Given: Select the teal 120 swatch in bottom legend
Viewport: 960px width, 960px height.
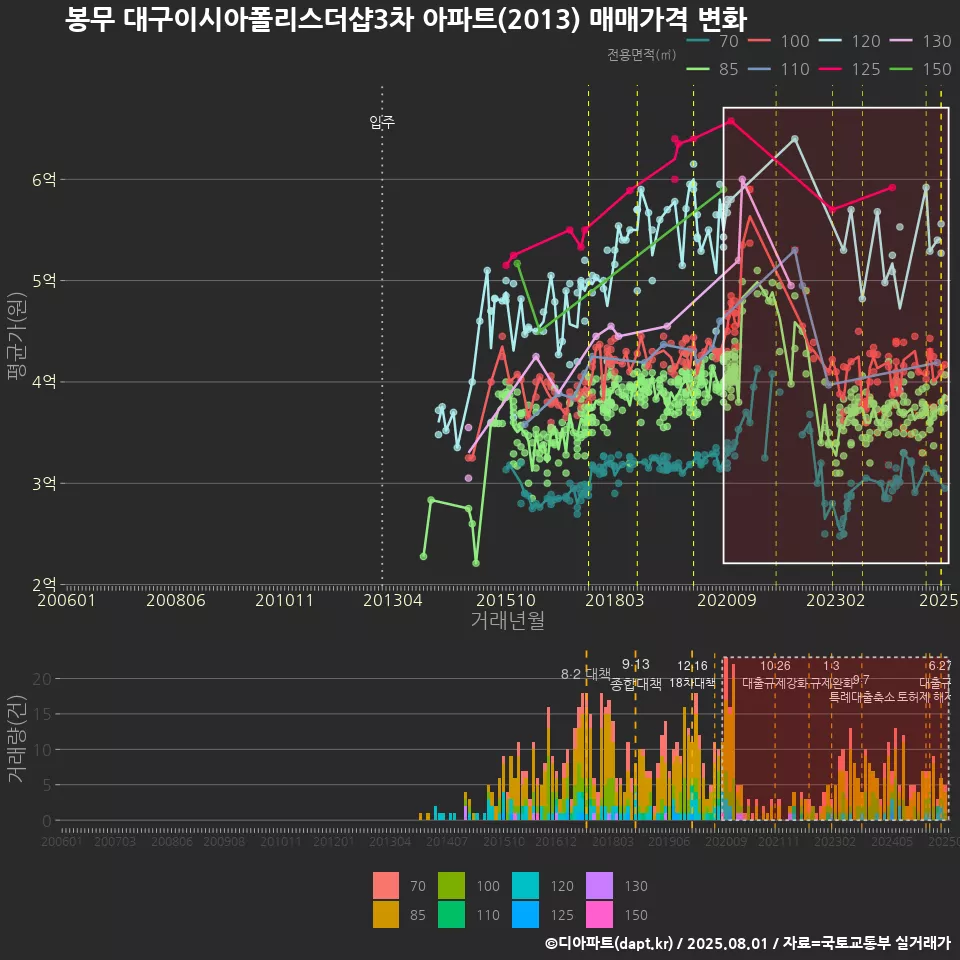Looking at the screenshot, I should (525, 885).
